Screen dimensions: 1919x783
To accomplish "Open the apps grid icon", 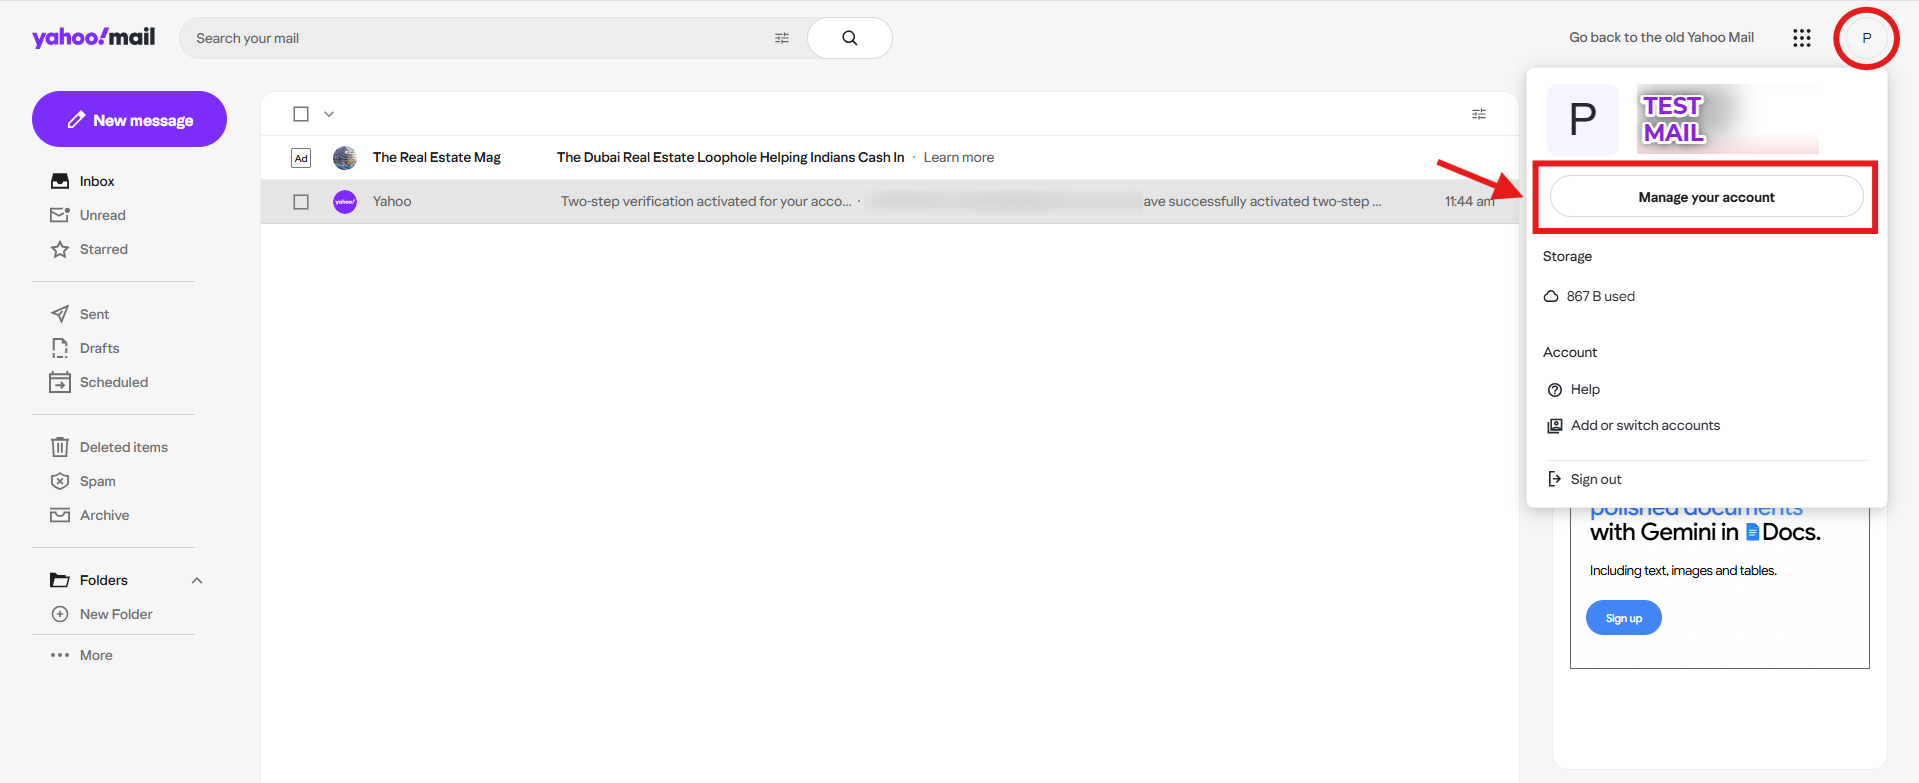I will (x=1801, y=38).
